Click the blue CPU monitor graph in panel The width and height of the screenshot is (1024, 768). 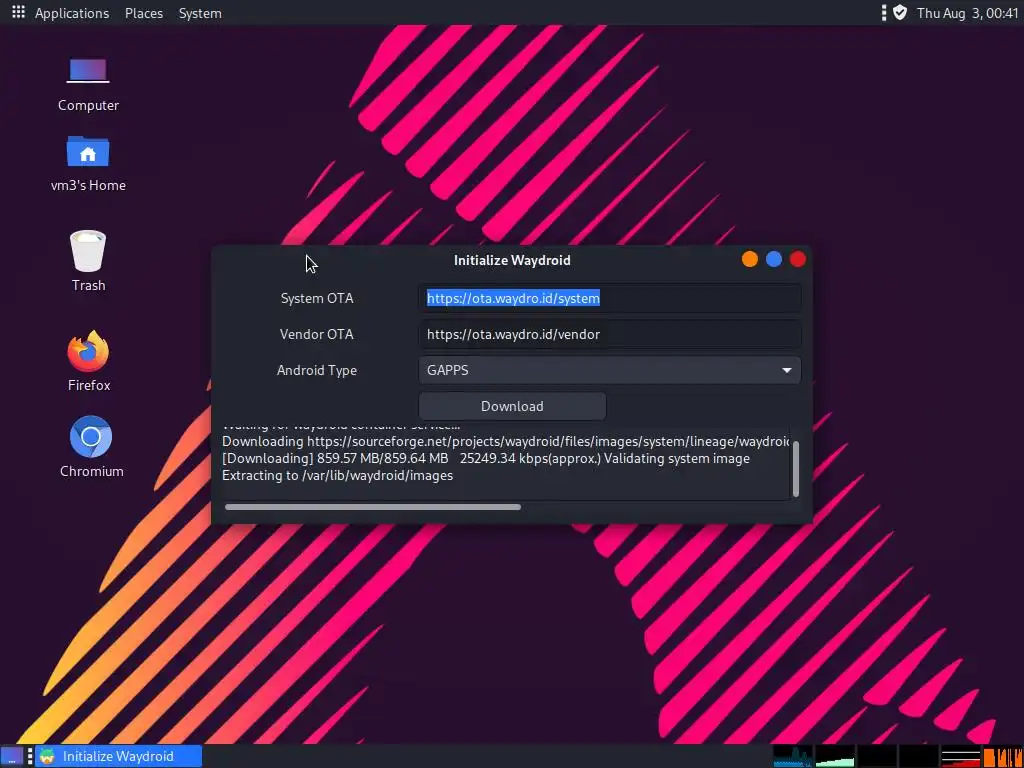click(793, 756)
